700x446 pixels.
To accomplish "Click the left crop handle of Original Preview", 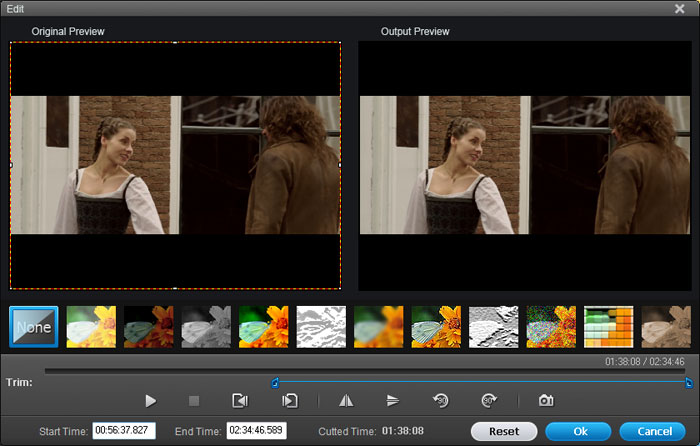I will pyautogui.click(x=11, y=165).
